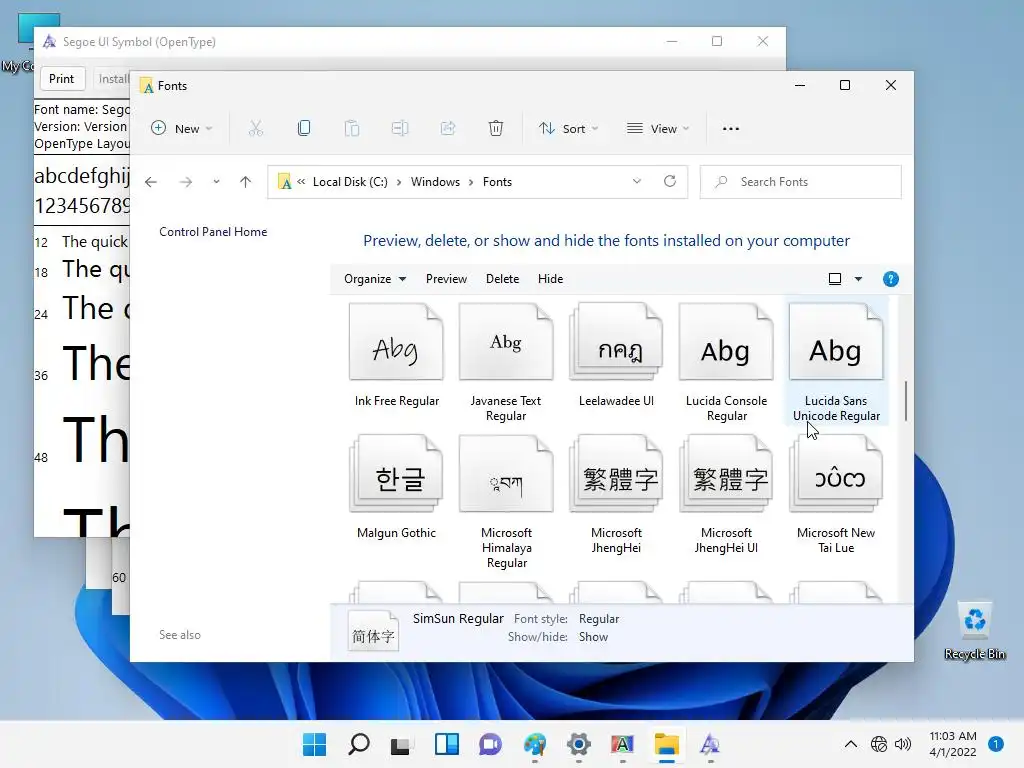This screenshot has height=768, width=1024.
Task: Open Chat app on the taskbar
Action: coord(490,744)
